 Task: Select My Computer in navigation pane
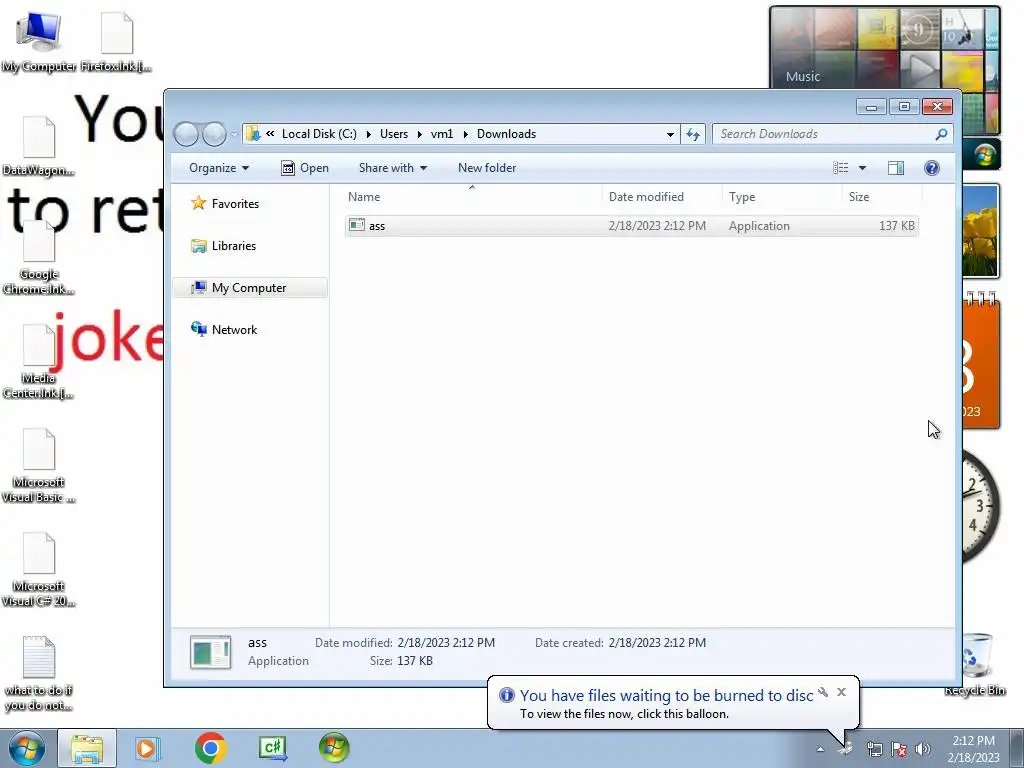(250, 288)
